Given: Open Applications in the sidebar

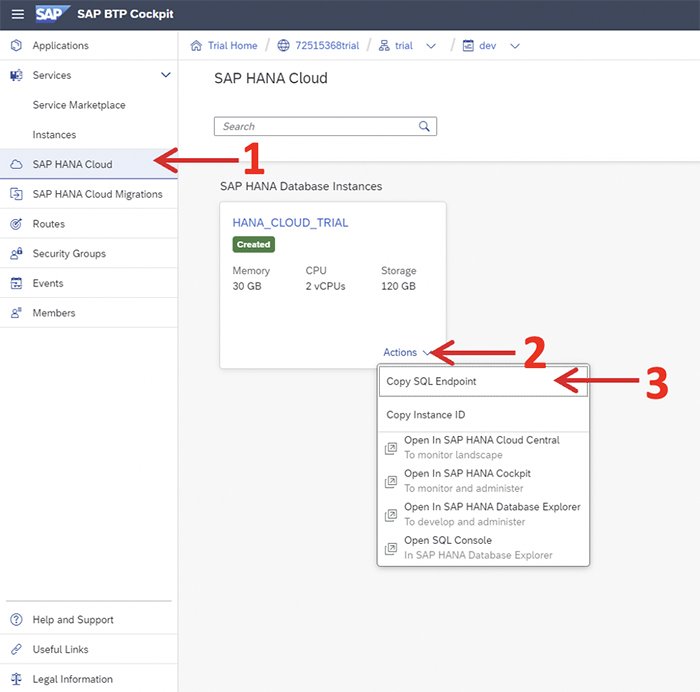Looking at the screenshot, I should (x=89, y=46).
